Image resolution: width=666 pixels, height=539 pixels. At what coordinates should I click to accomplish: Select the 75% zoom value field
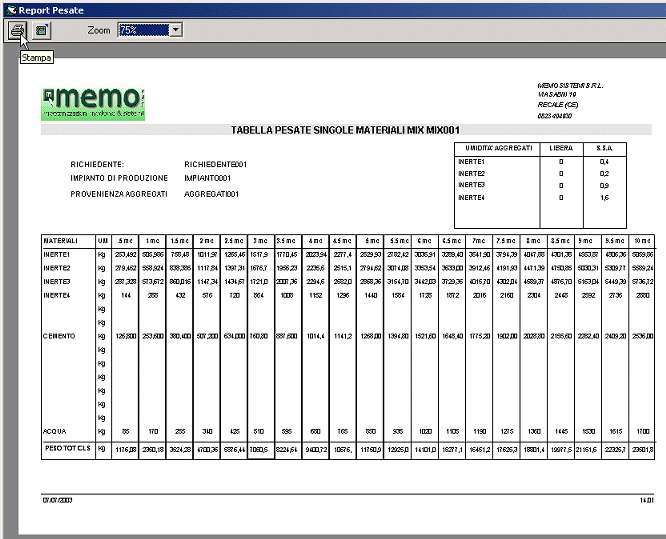click(144, 30)
